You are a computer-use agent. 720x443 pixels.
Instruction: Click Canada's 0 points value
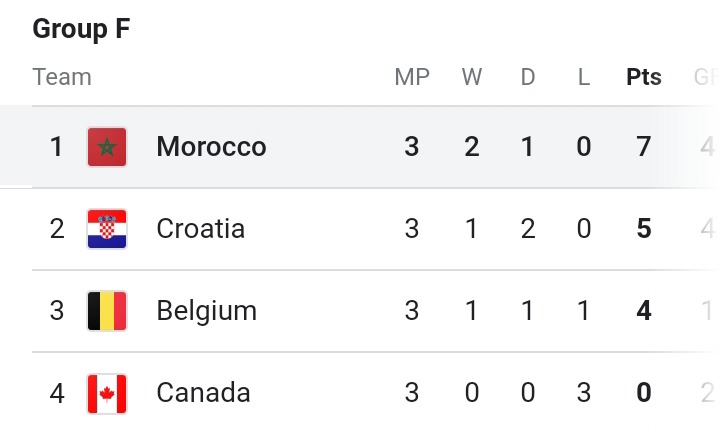pyautogui.click(x=644, y=393)
